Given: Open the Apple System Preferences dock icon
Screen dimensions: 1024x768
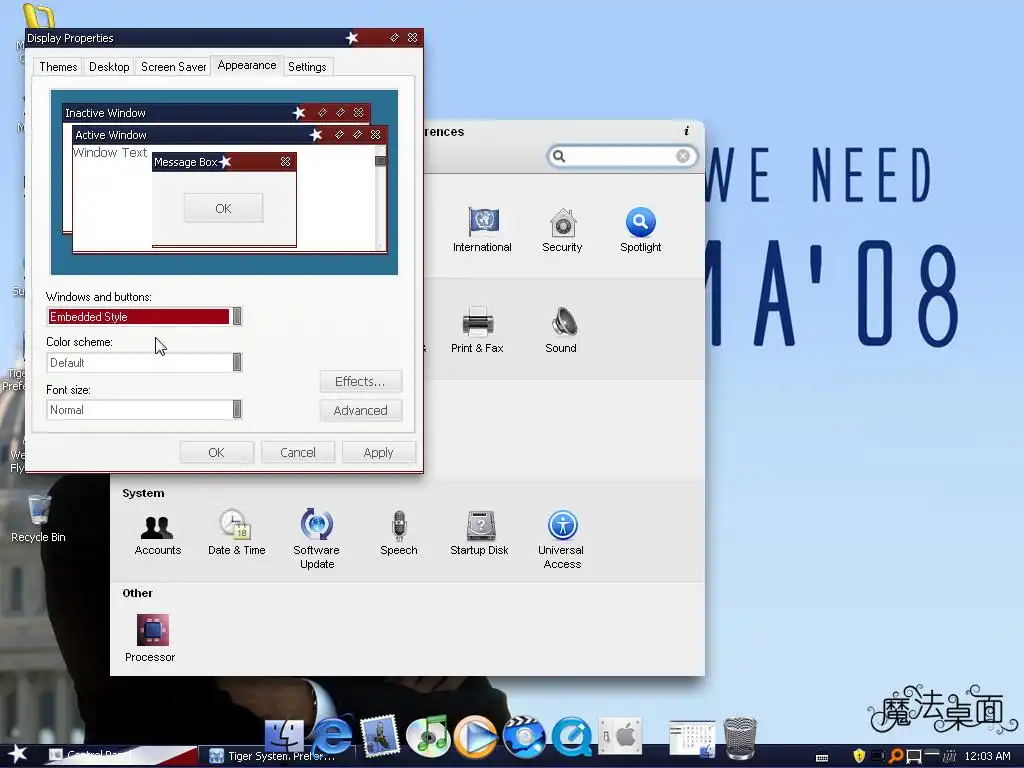Looking at the screenshot, I should 620,736.
